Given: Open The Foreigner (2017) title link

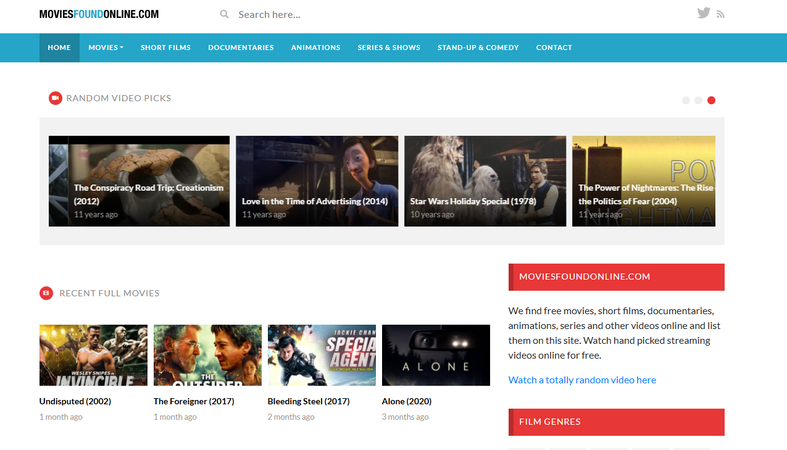Looking at the screenshot, I should pos(194,401).
